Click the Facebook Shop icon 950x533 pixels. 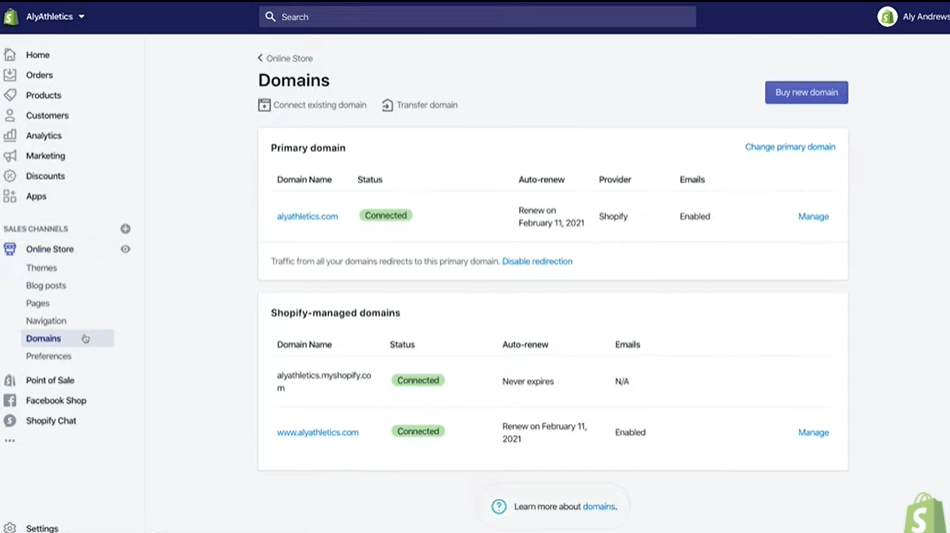pos(10,400)
